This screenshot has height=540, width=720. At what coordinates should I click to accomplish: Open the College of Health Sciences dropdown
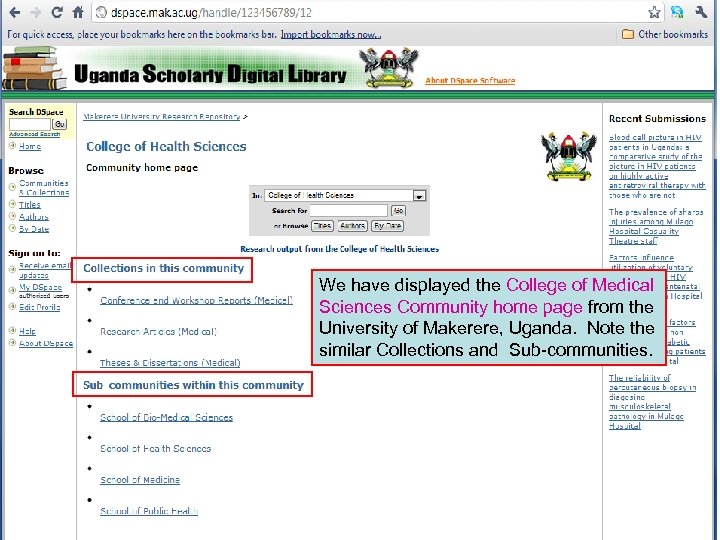345,195
